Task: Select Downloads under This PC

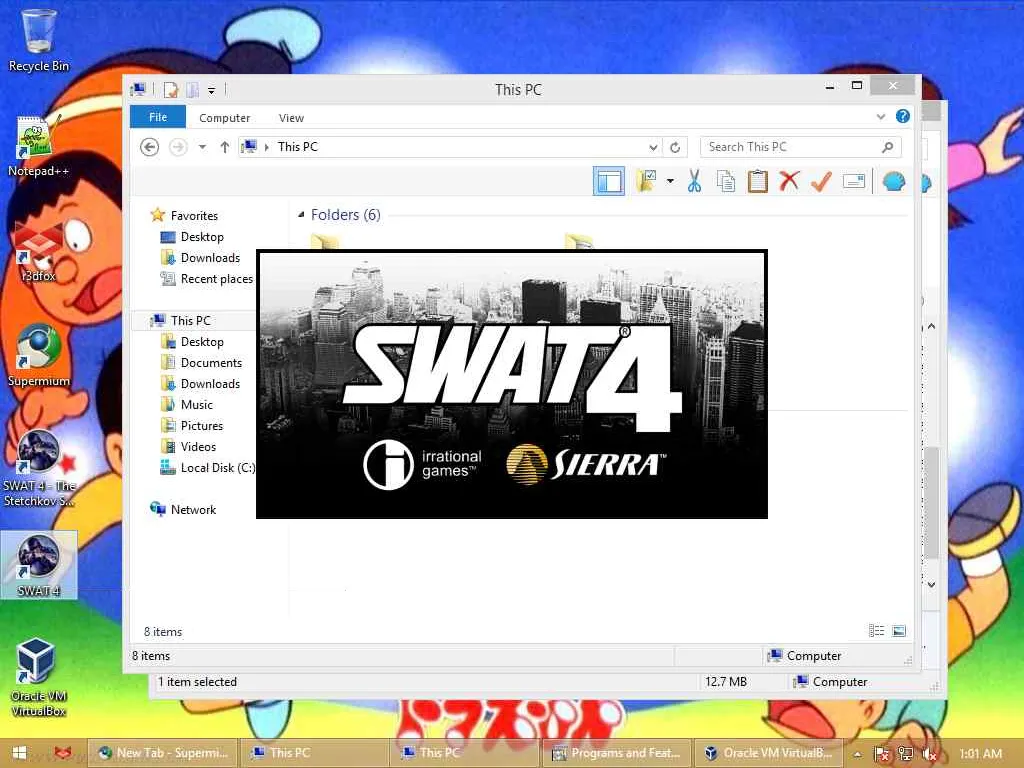Action: tap(210, 383)
